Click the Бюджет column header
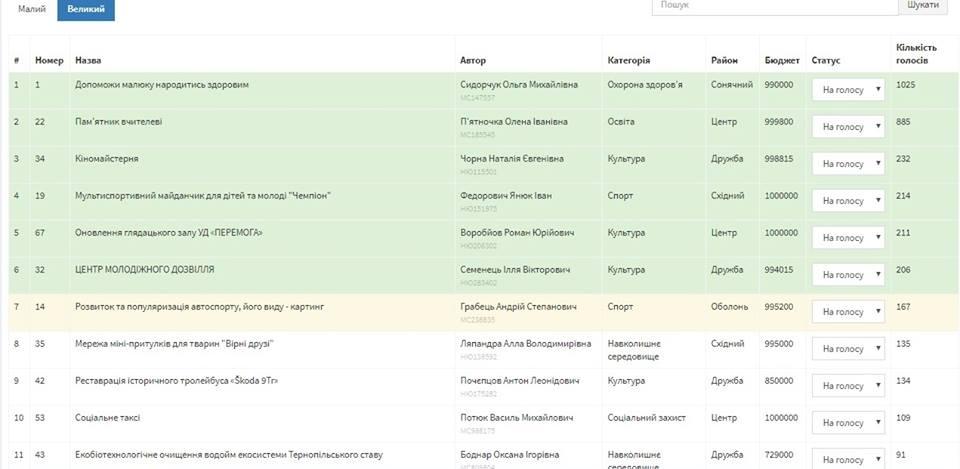Viewport: 960px width, 469px height. coord(781,61)
